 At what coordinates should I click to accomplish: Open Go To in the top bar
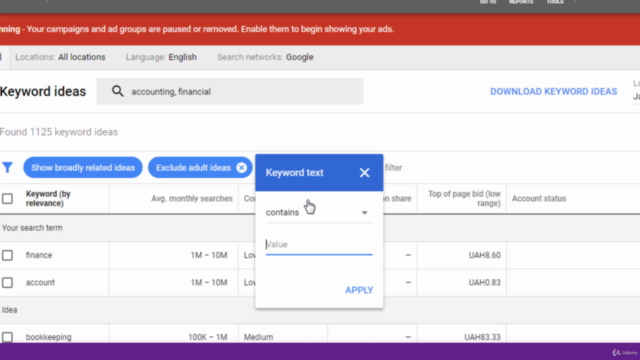pyautogui.click(x=488, y=2)
